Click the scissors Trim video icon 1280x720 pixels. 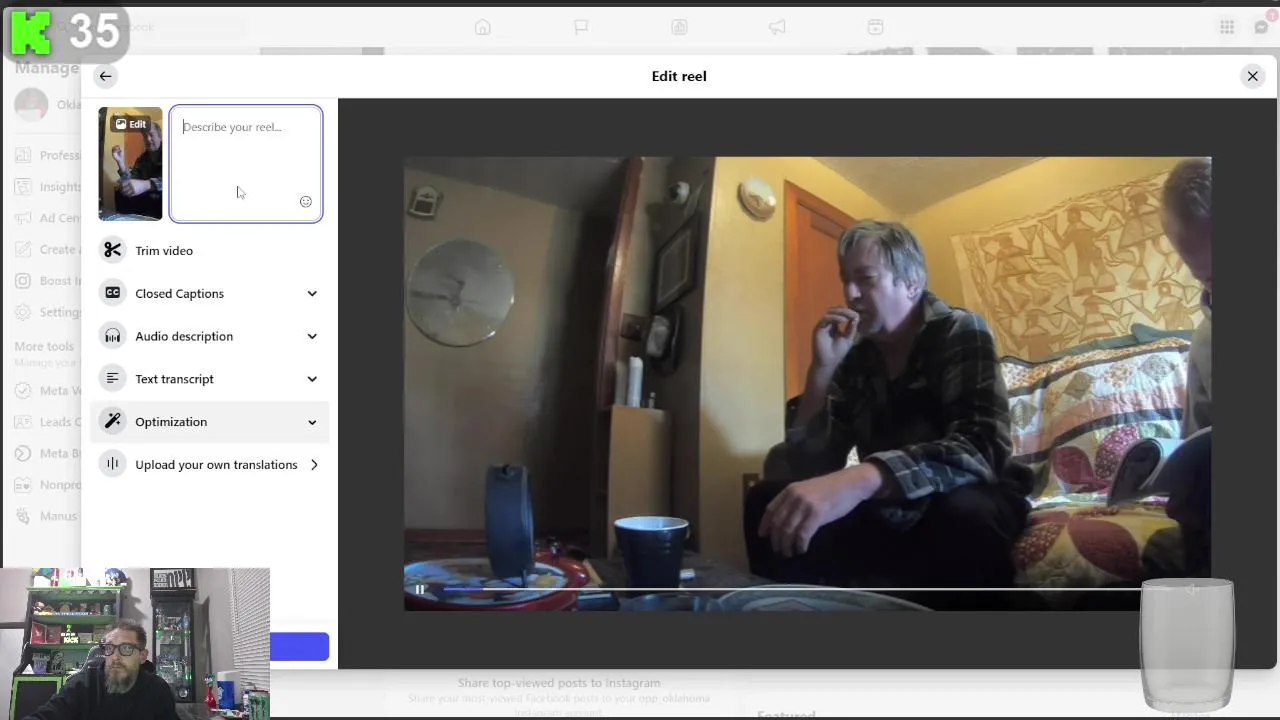[112, 251]
